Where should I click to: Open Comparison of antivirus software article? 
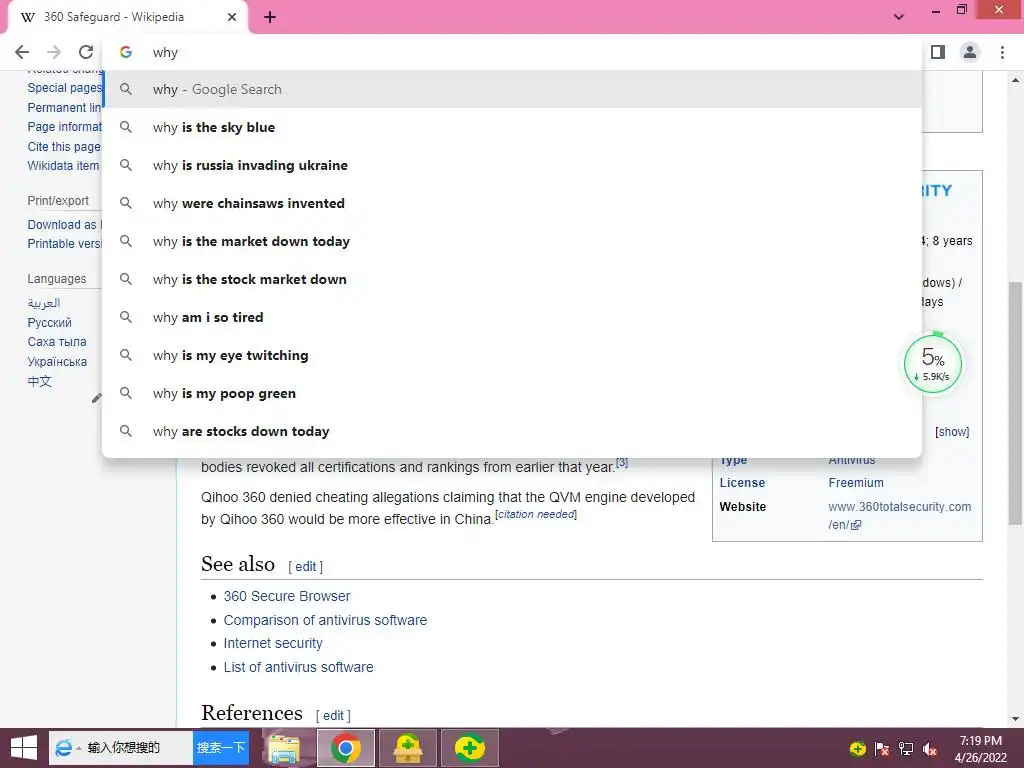pyautogui.click(x=325, y=620)
